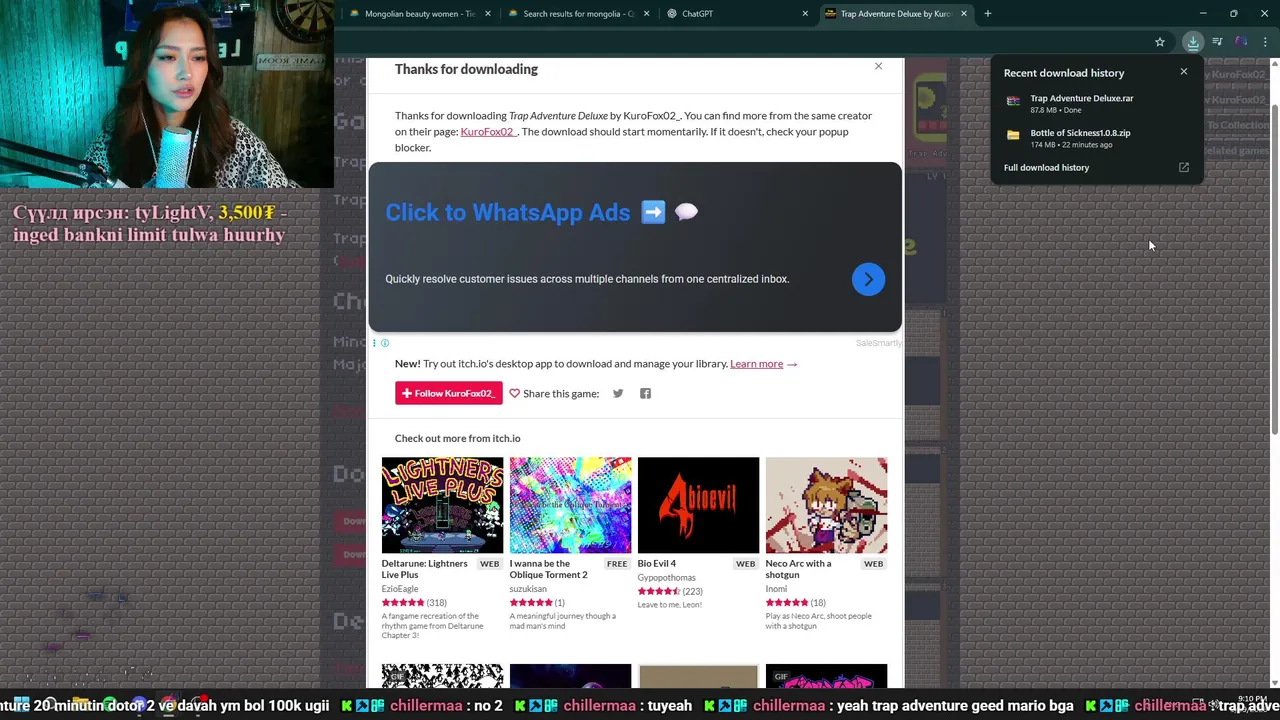Viewport: 1280px width, 720px height.
Task: Follow KuroFox02_ with the red button
Action: (x=448, y=393)
